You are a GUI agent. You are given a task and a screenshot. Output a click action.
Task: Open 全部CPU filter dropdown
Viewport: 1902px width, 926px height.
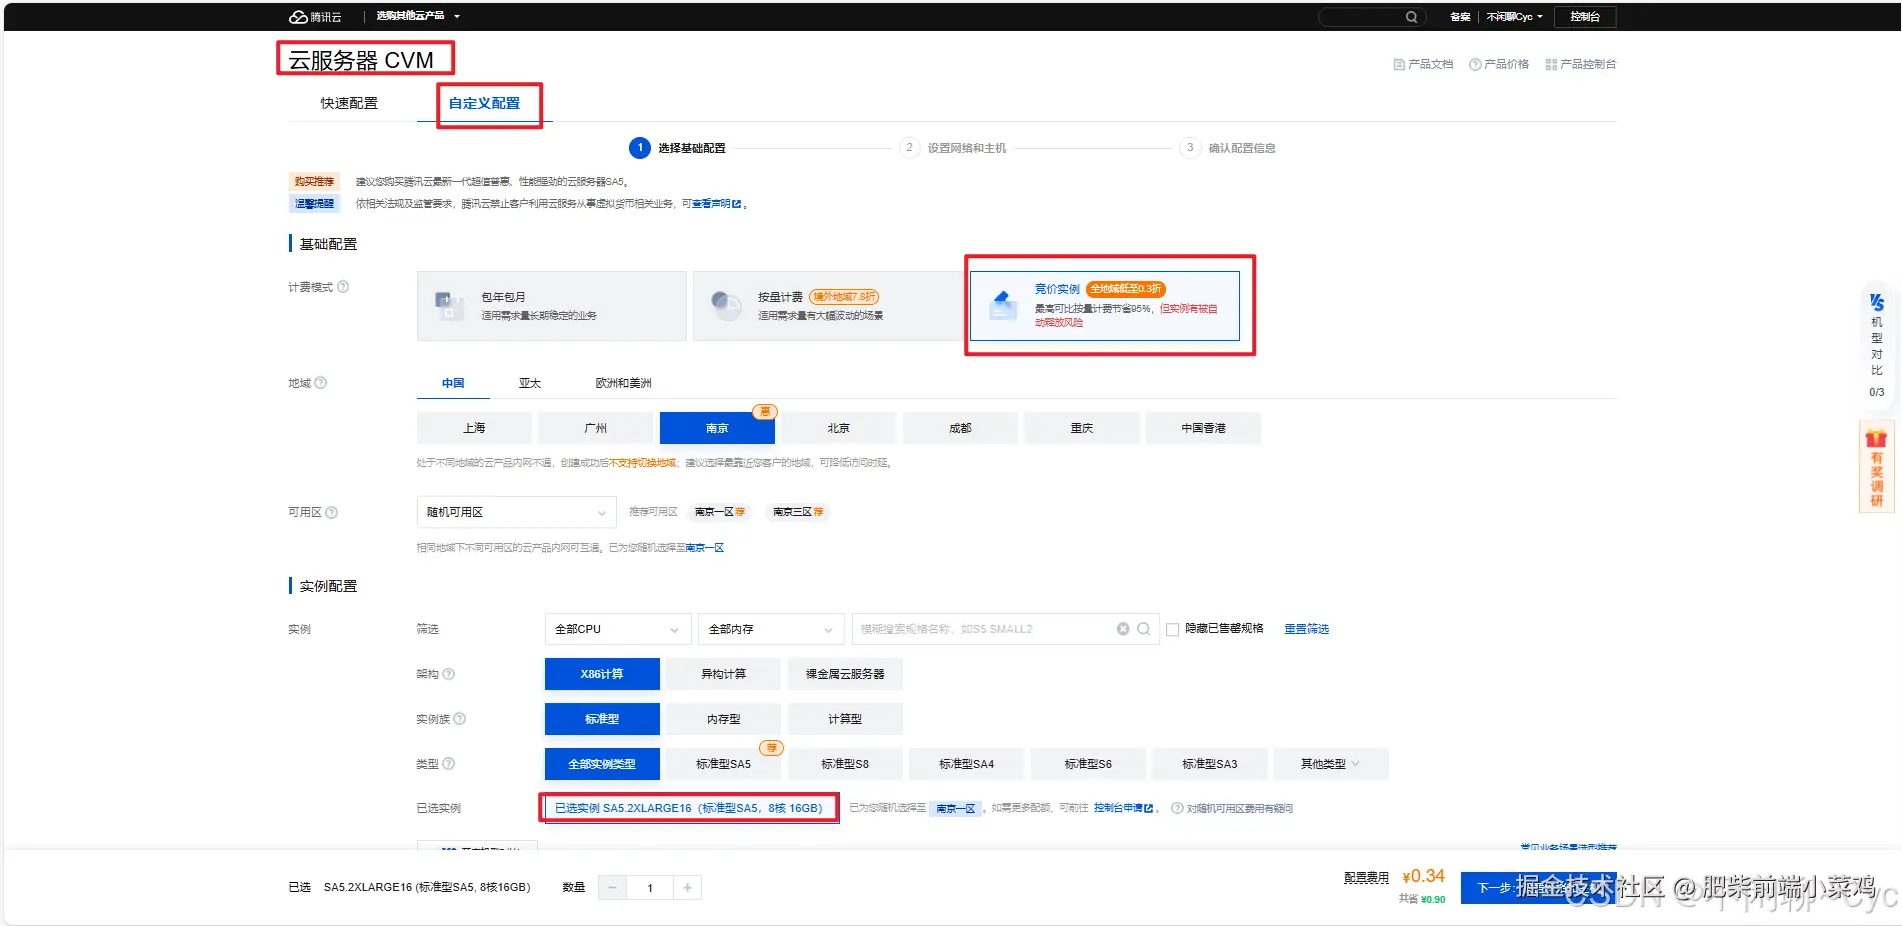coord(617,629)
